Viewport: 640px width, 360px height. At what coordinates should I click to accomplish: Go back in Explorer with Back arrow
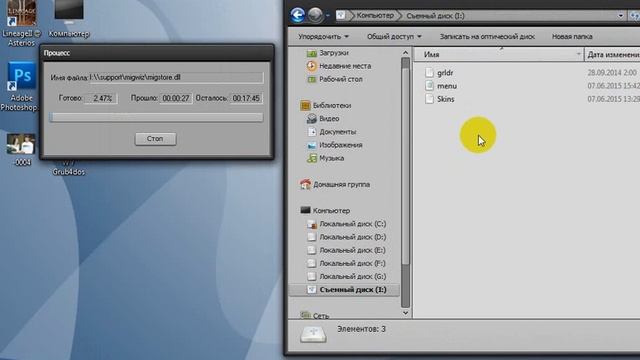point(298,16)
